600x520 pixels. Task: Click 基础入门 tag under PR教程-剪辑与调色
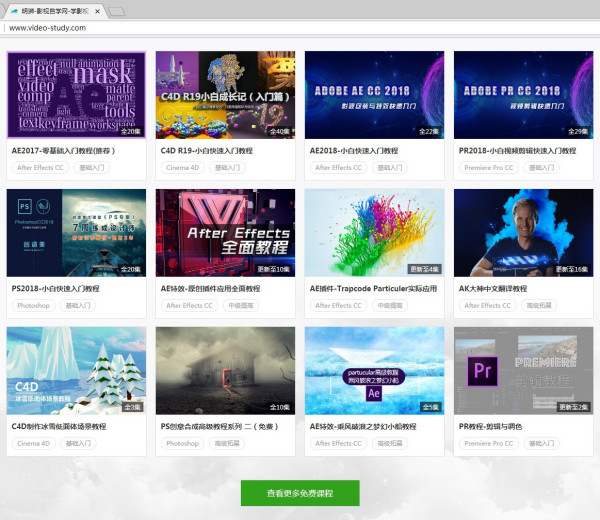541,443
